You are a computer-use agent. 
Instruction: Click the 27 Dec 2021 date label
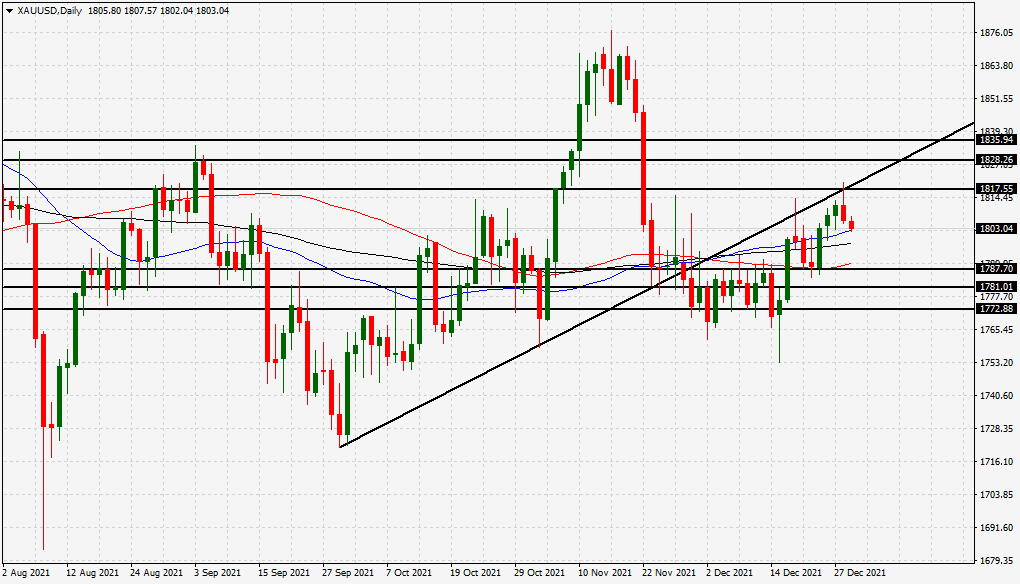click(859, 573)
